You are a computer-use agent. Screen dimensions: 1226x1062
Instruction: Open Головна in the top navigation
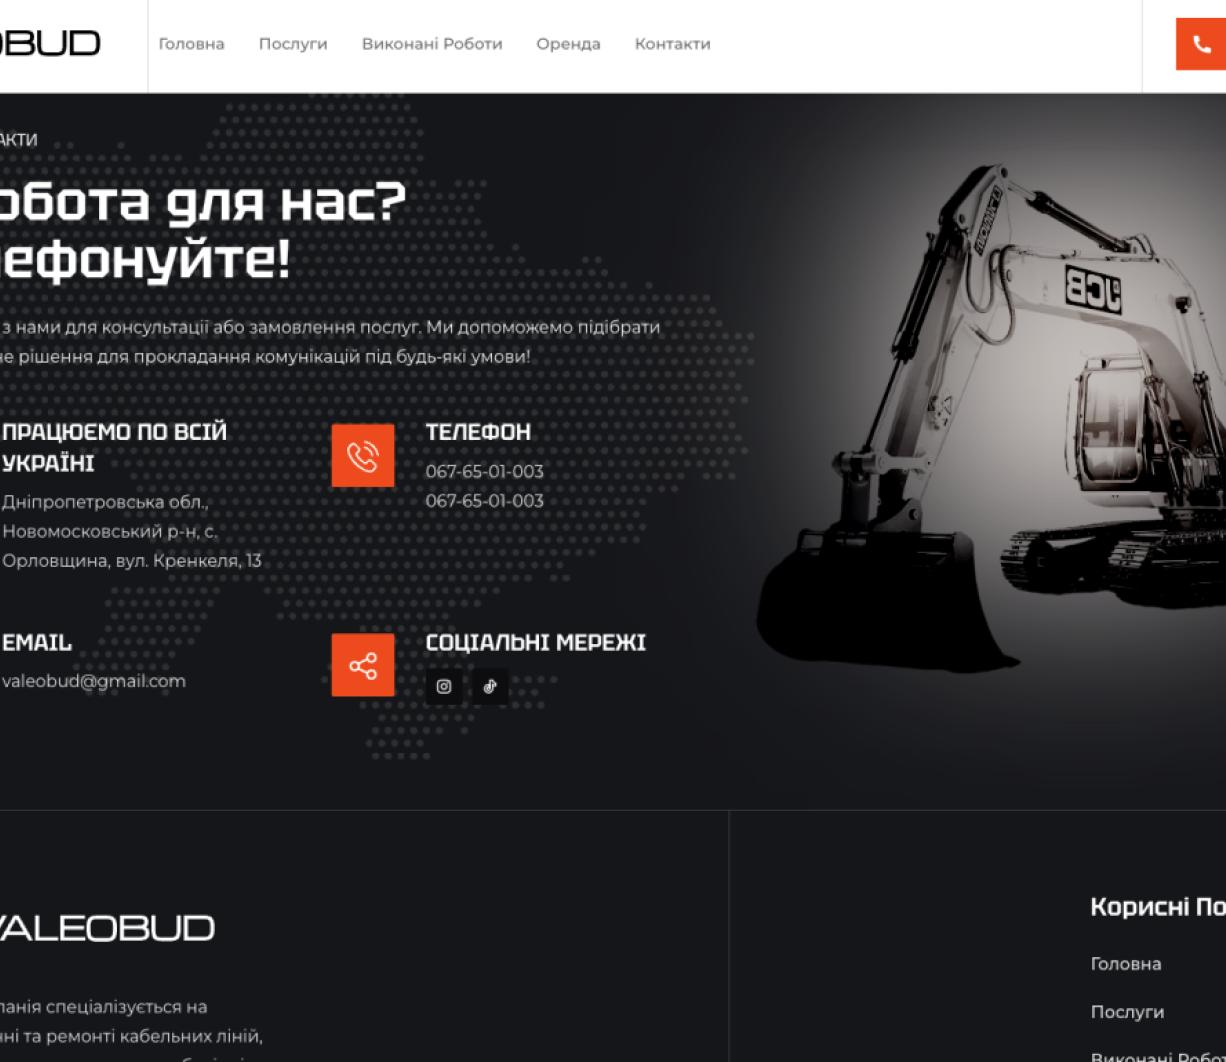click(191, 44)
